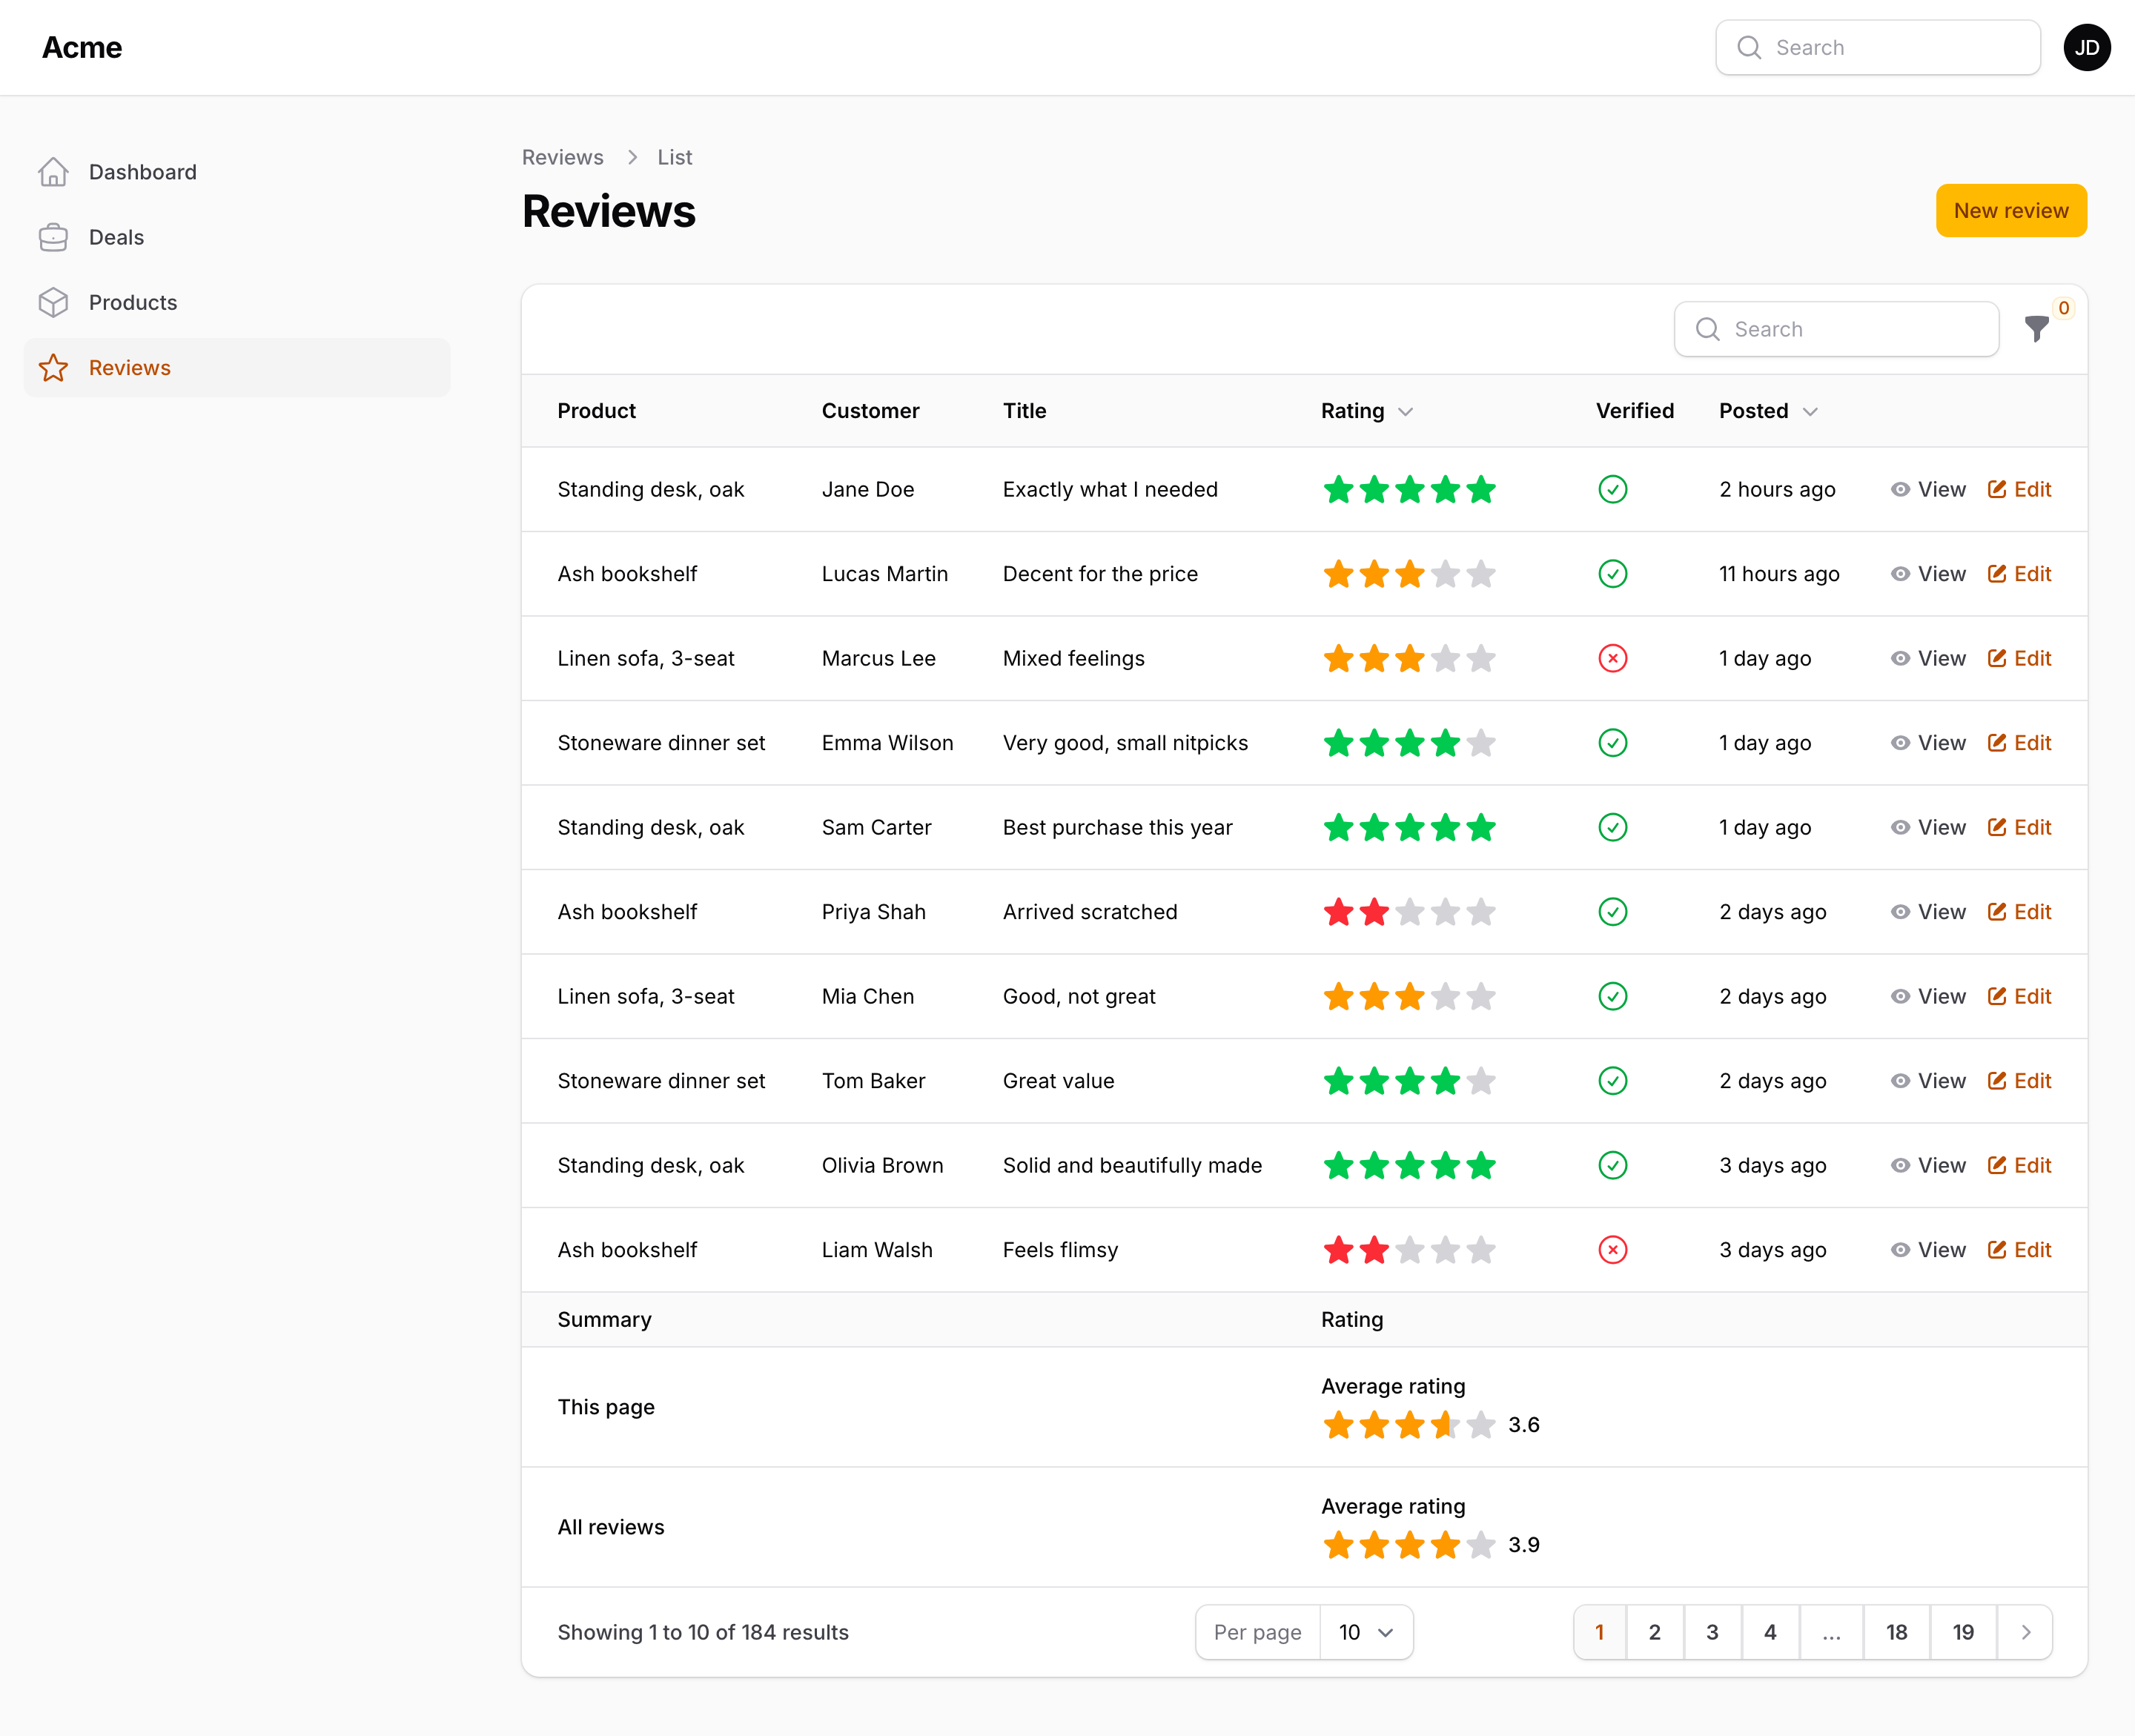Sort the table by Posted column

pyautogui.click(x=1767, y=411)
